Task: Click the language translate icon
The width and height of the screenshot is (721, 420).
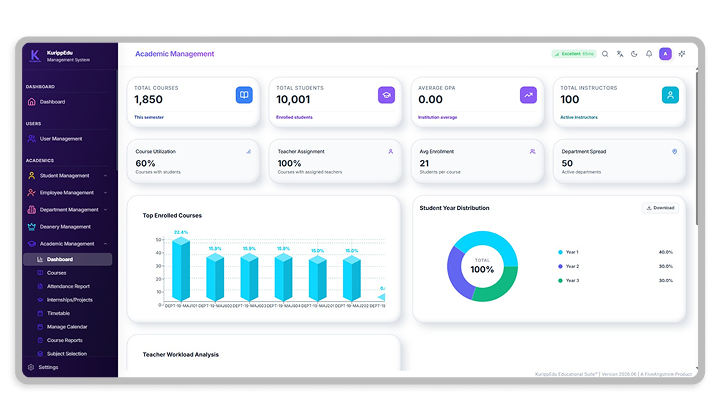Action: (x=620, y=54)
